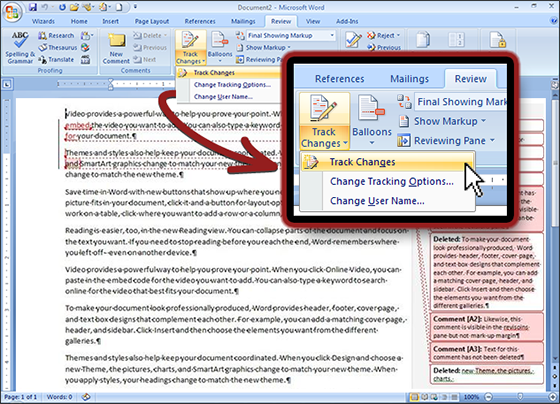Choose Change User Name in unmagnified menu
560x404 pixels.
click(x=223, y=97)
